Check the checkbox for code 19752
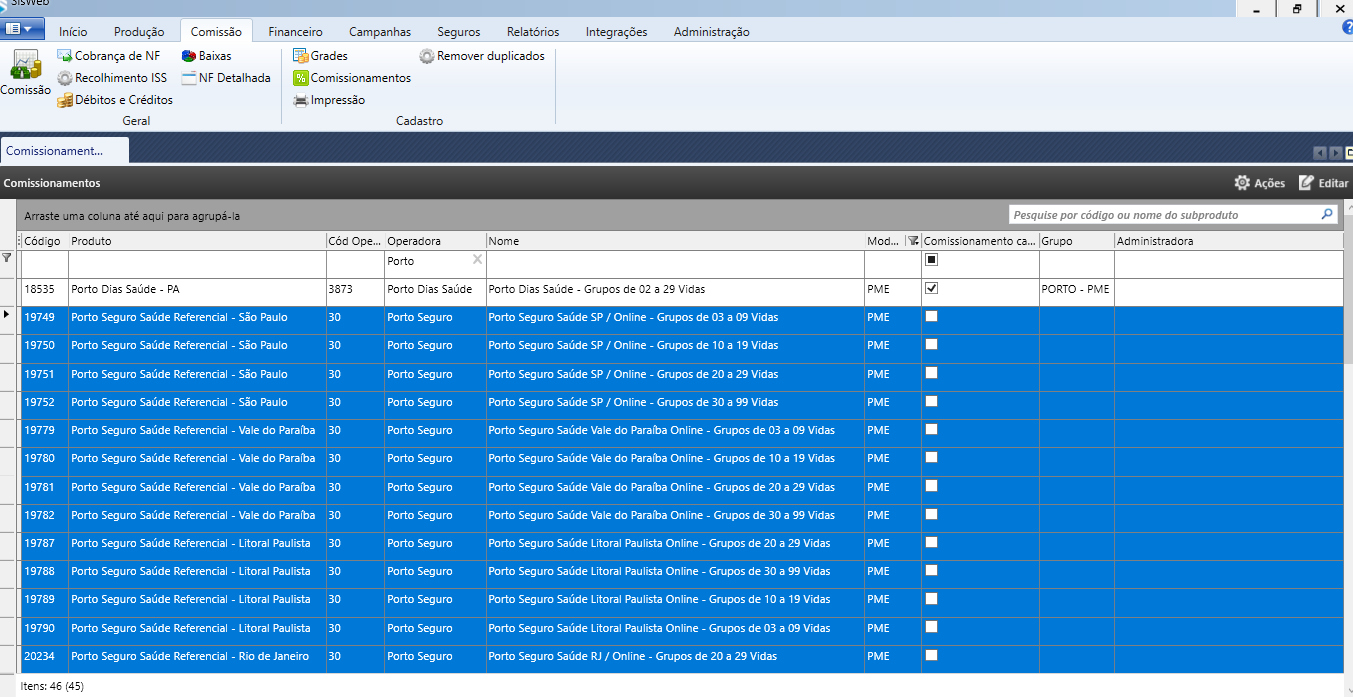Image resolution: width=1353 pixels, height=697 pixels. [931, 401]
